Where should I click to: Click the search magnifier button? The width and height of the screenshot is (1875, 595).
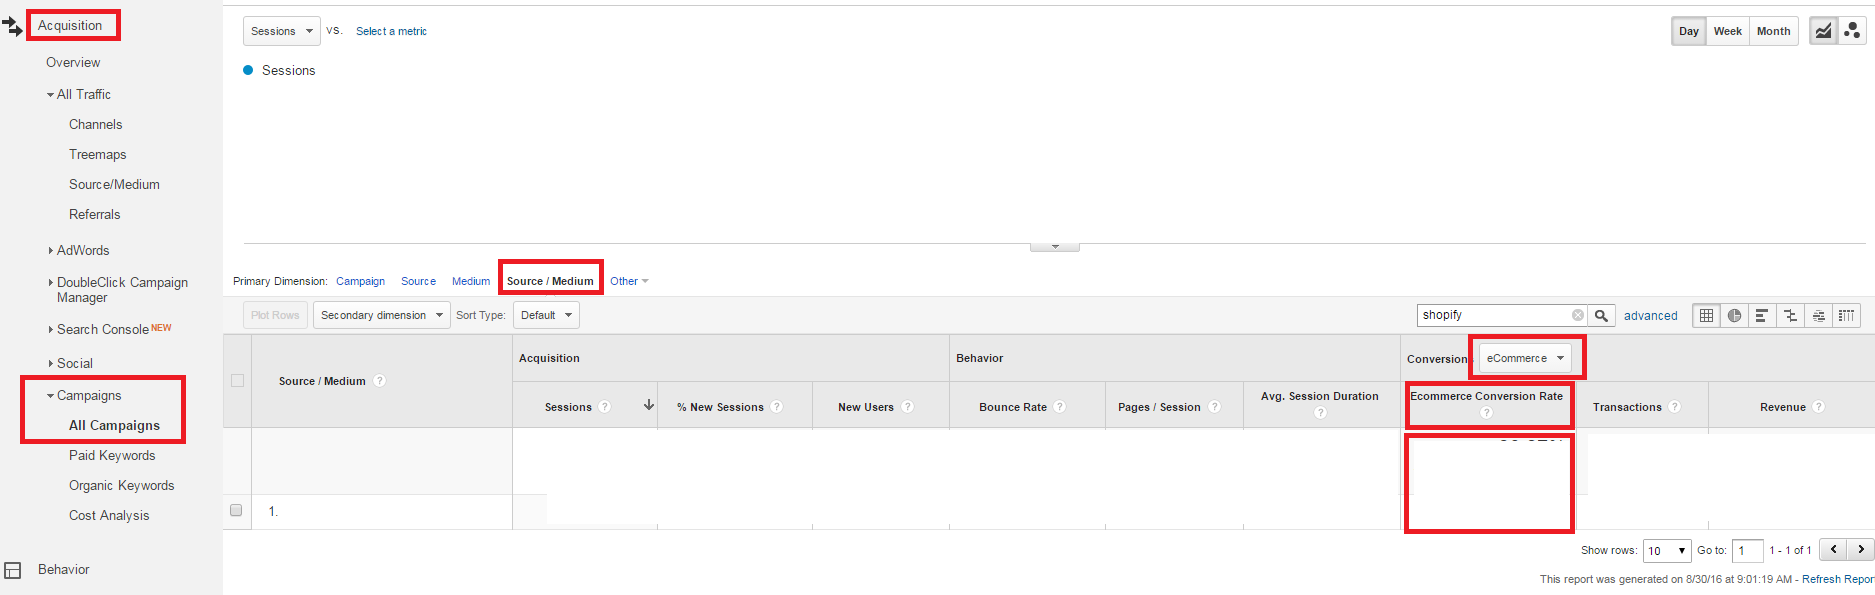pyautogui.click(x=1601, y=316)
